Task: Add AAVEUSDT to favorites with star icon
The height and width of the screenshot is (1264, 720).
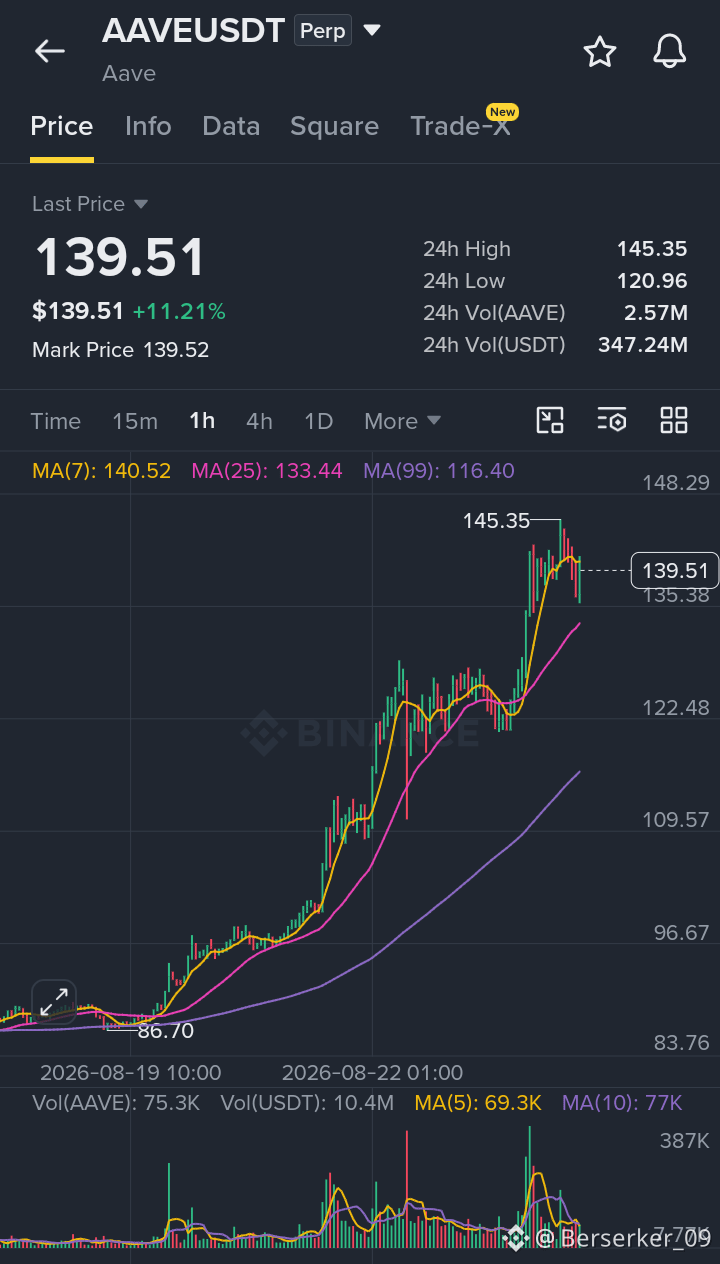Action: [x=600, y=51]
